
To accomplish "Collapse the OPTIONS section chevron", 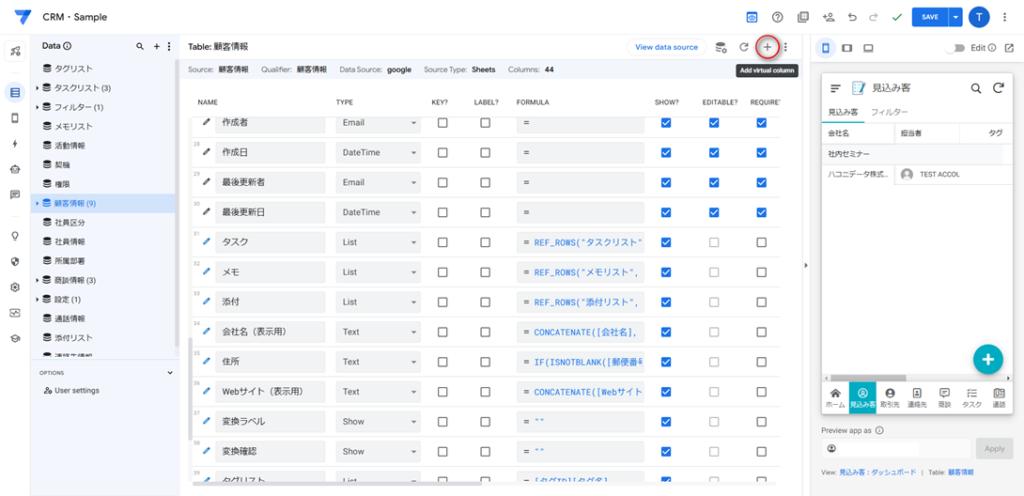I will click(x=170, y=373).
